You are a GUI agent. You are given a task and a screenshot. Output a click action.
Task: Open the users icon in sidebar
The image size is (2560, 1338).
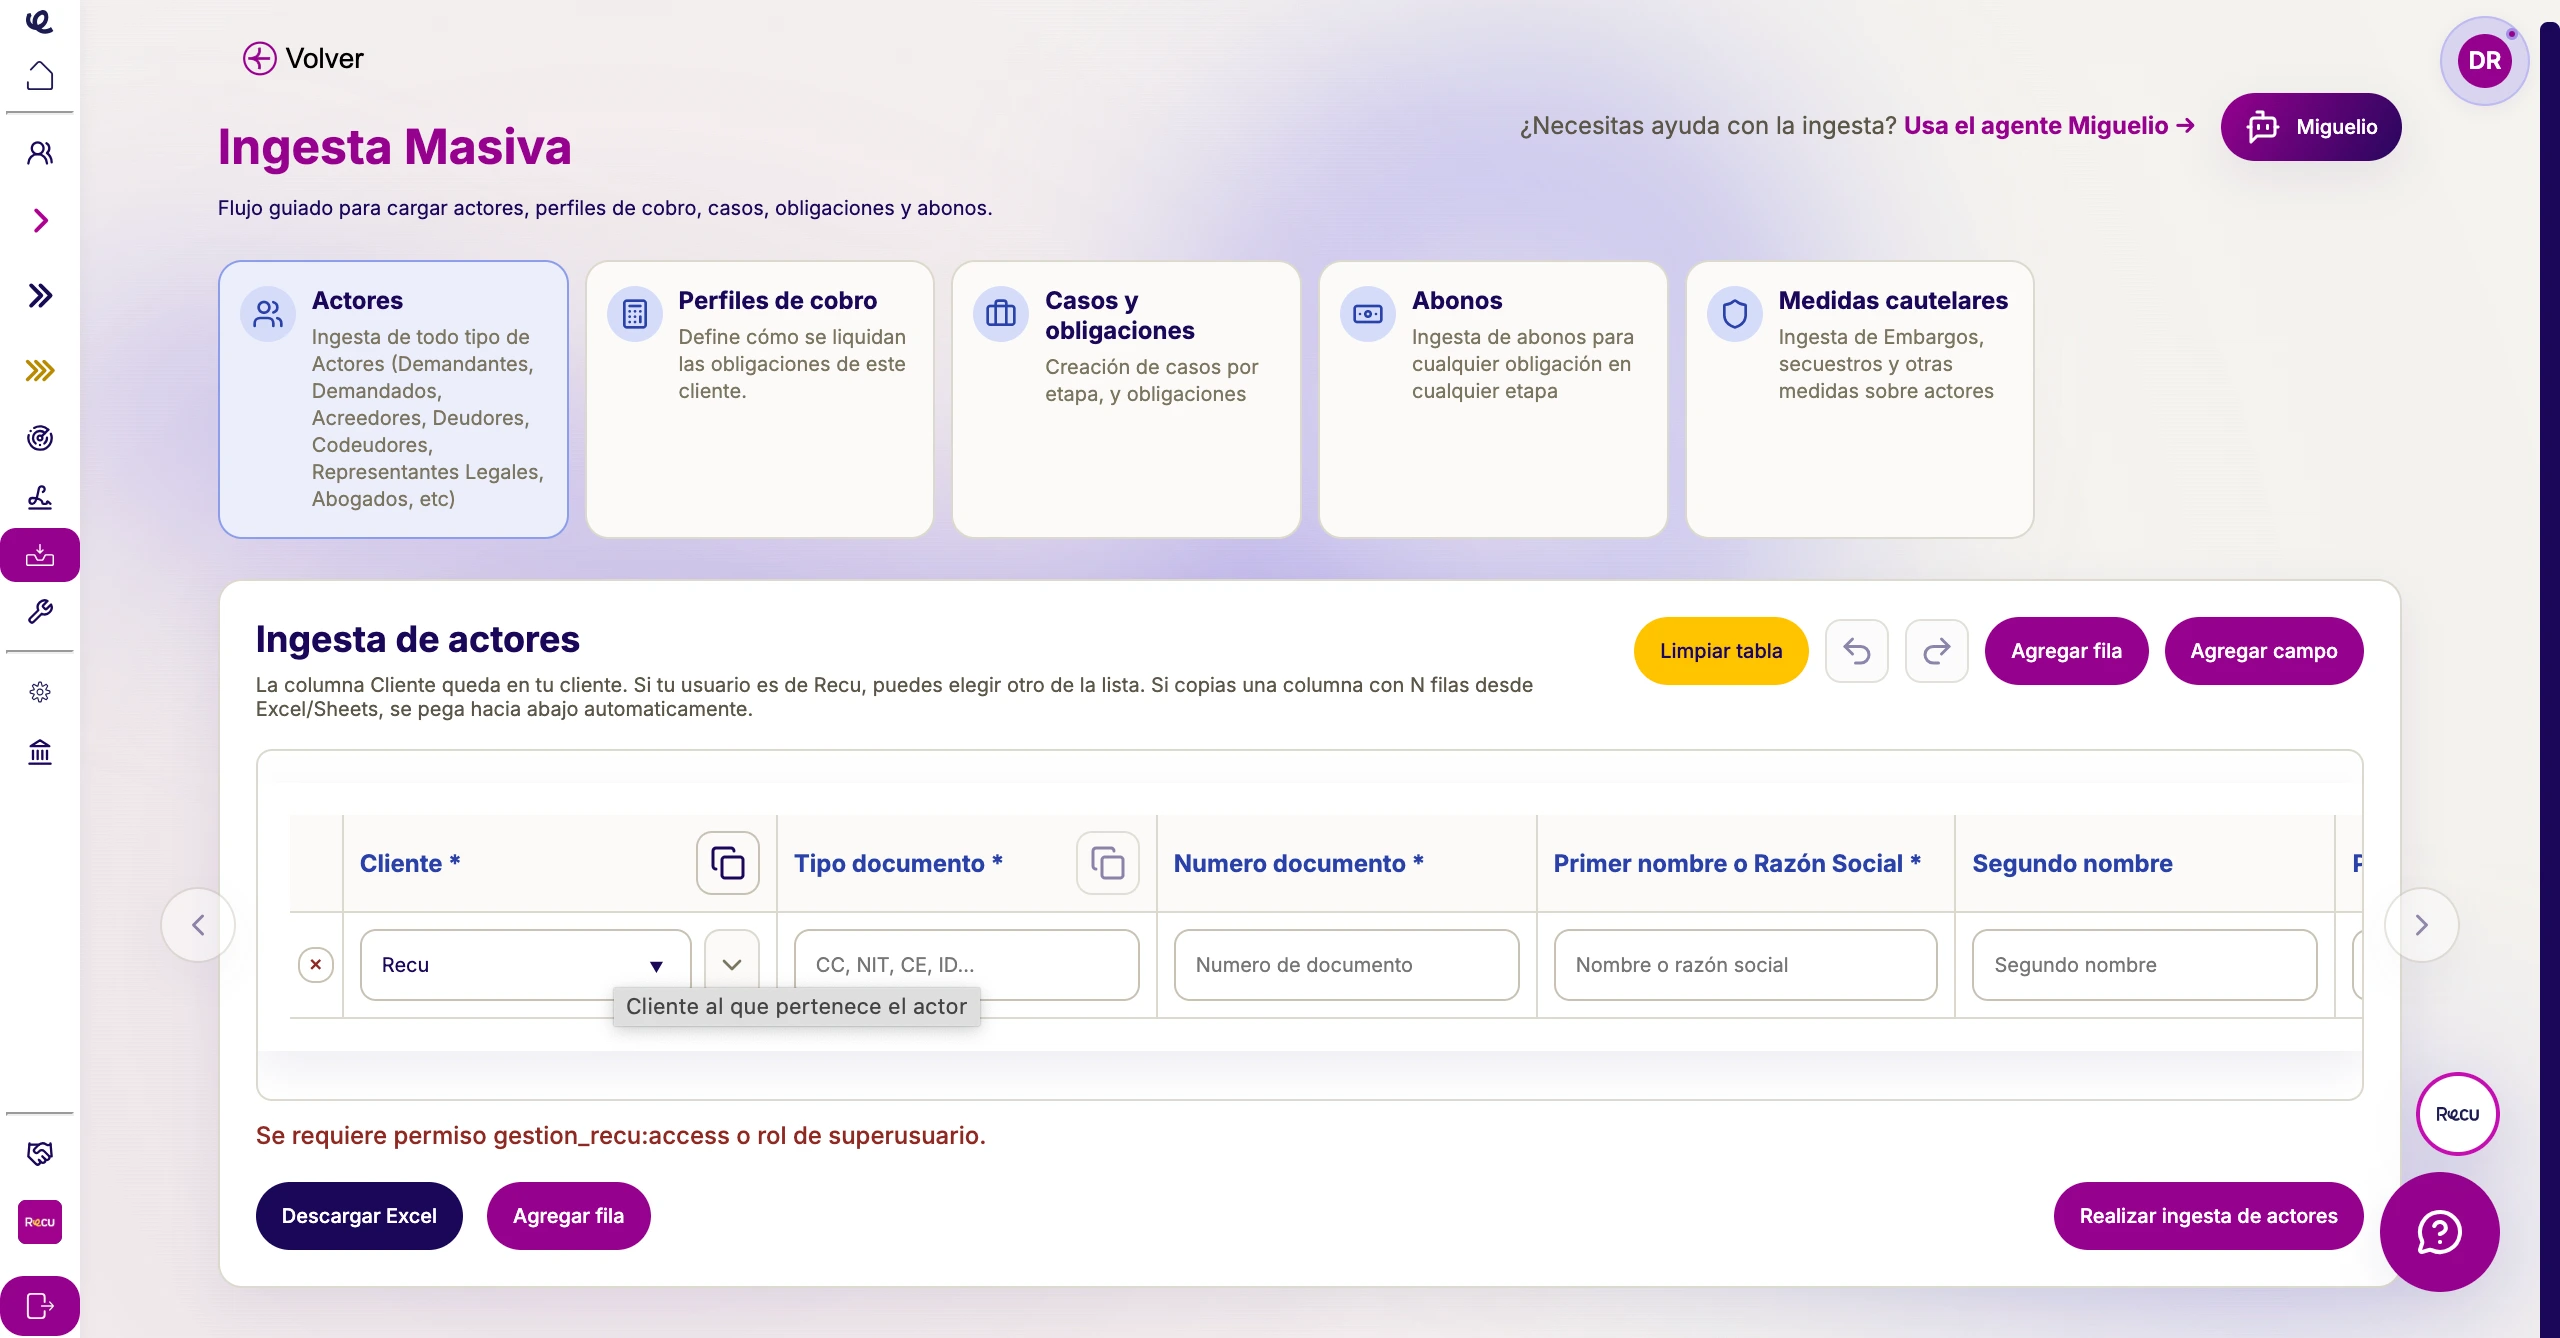[x=40, y=153]
